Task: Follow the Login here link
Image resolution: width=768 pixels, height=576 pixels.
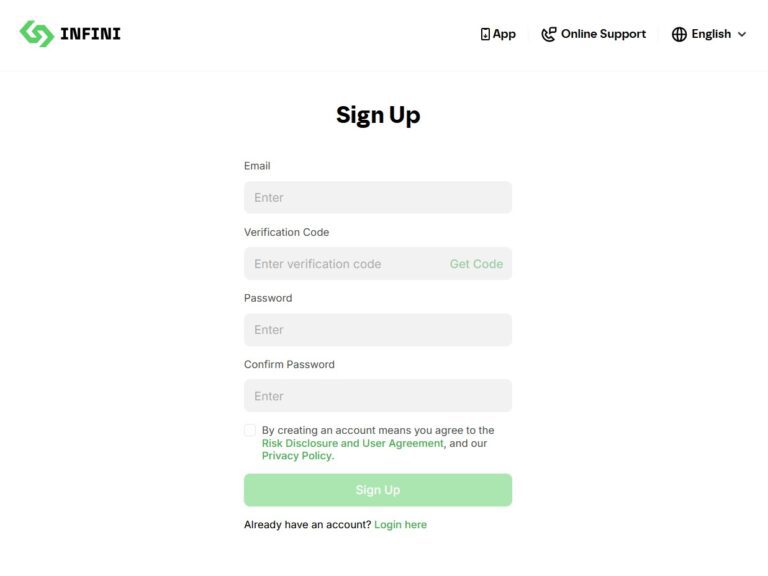Action: coord(400,525)
